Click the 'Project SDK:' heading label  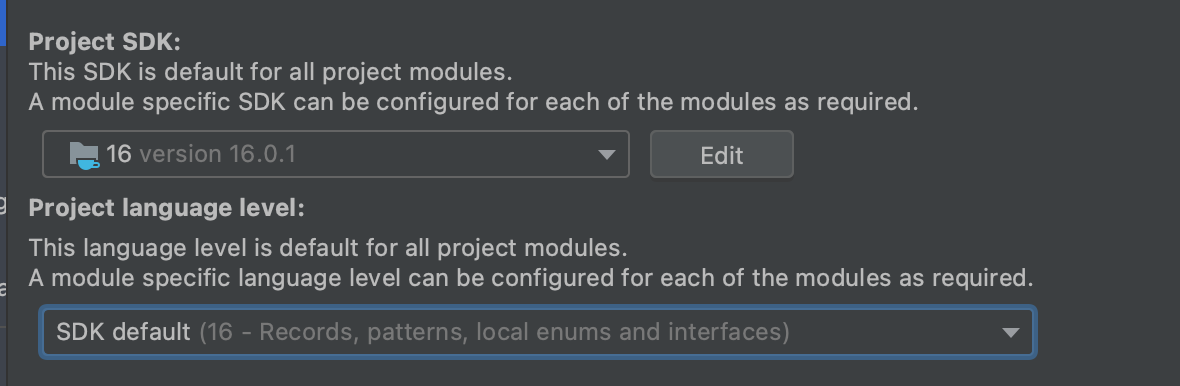pos(105,42)
